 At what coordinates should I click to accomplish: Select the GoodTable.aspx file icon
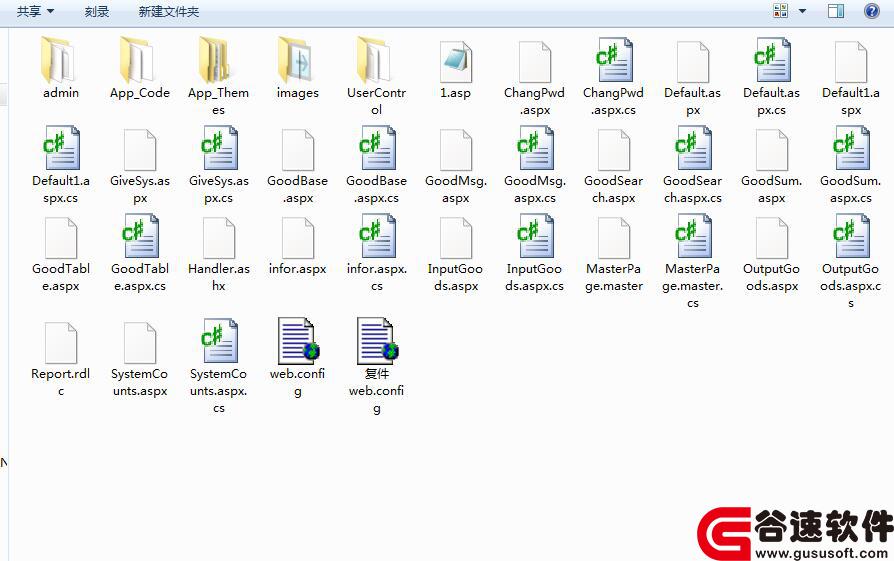(x=61, y=238)
